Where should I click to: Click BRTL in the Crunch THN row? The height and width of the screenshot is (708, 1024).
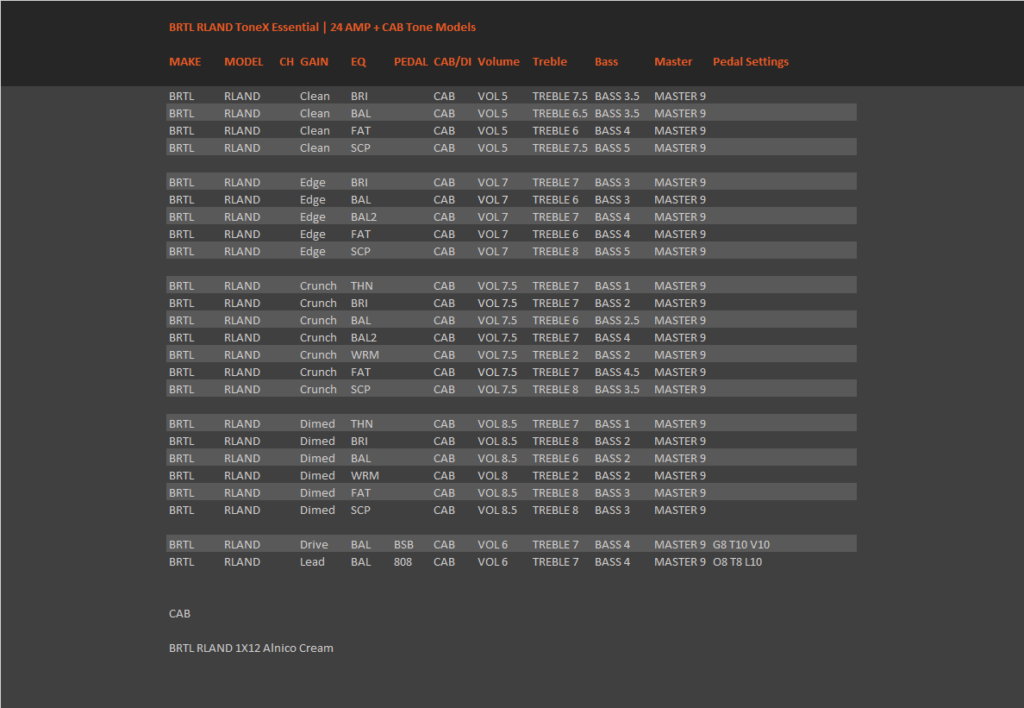pos(182,286)
